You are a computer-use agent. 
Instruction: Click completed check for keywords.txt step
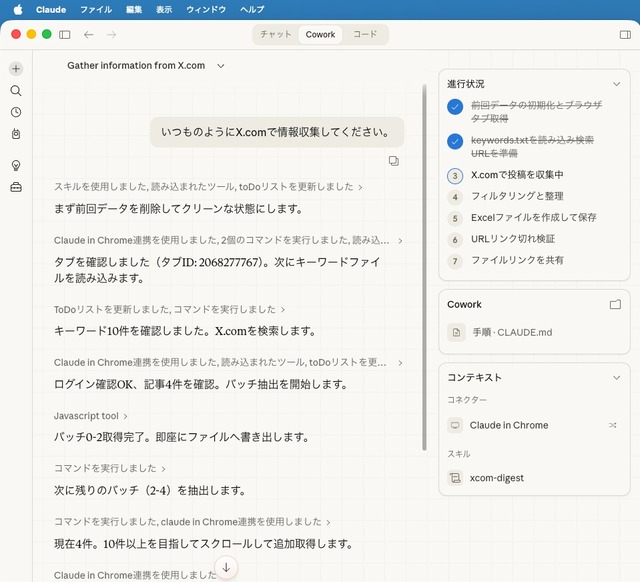[455, 142]
